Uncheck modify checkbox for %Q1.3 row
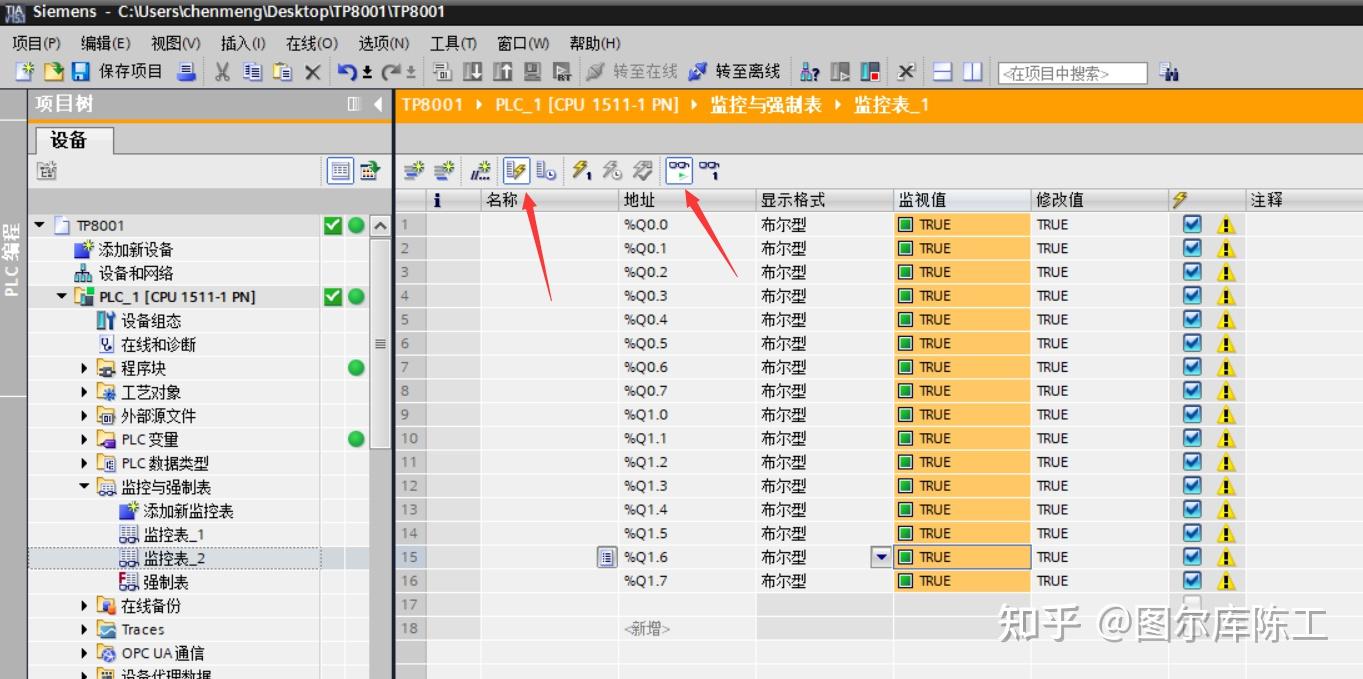 [1191, 485]
